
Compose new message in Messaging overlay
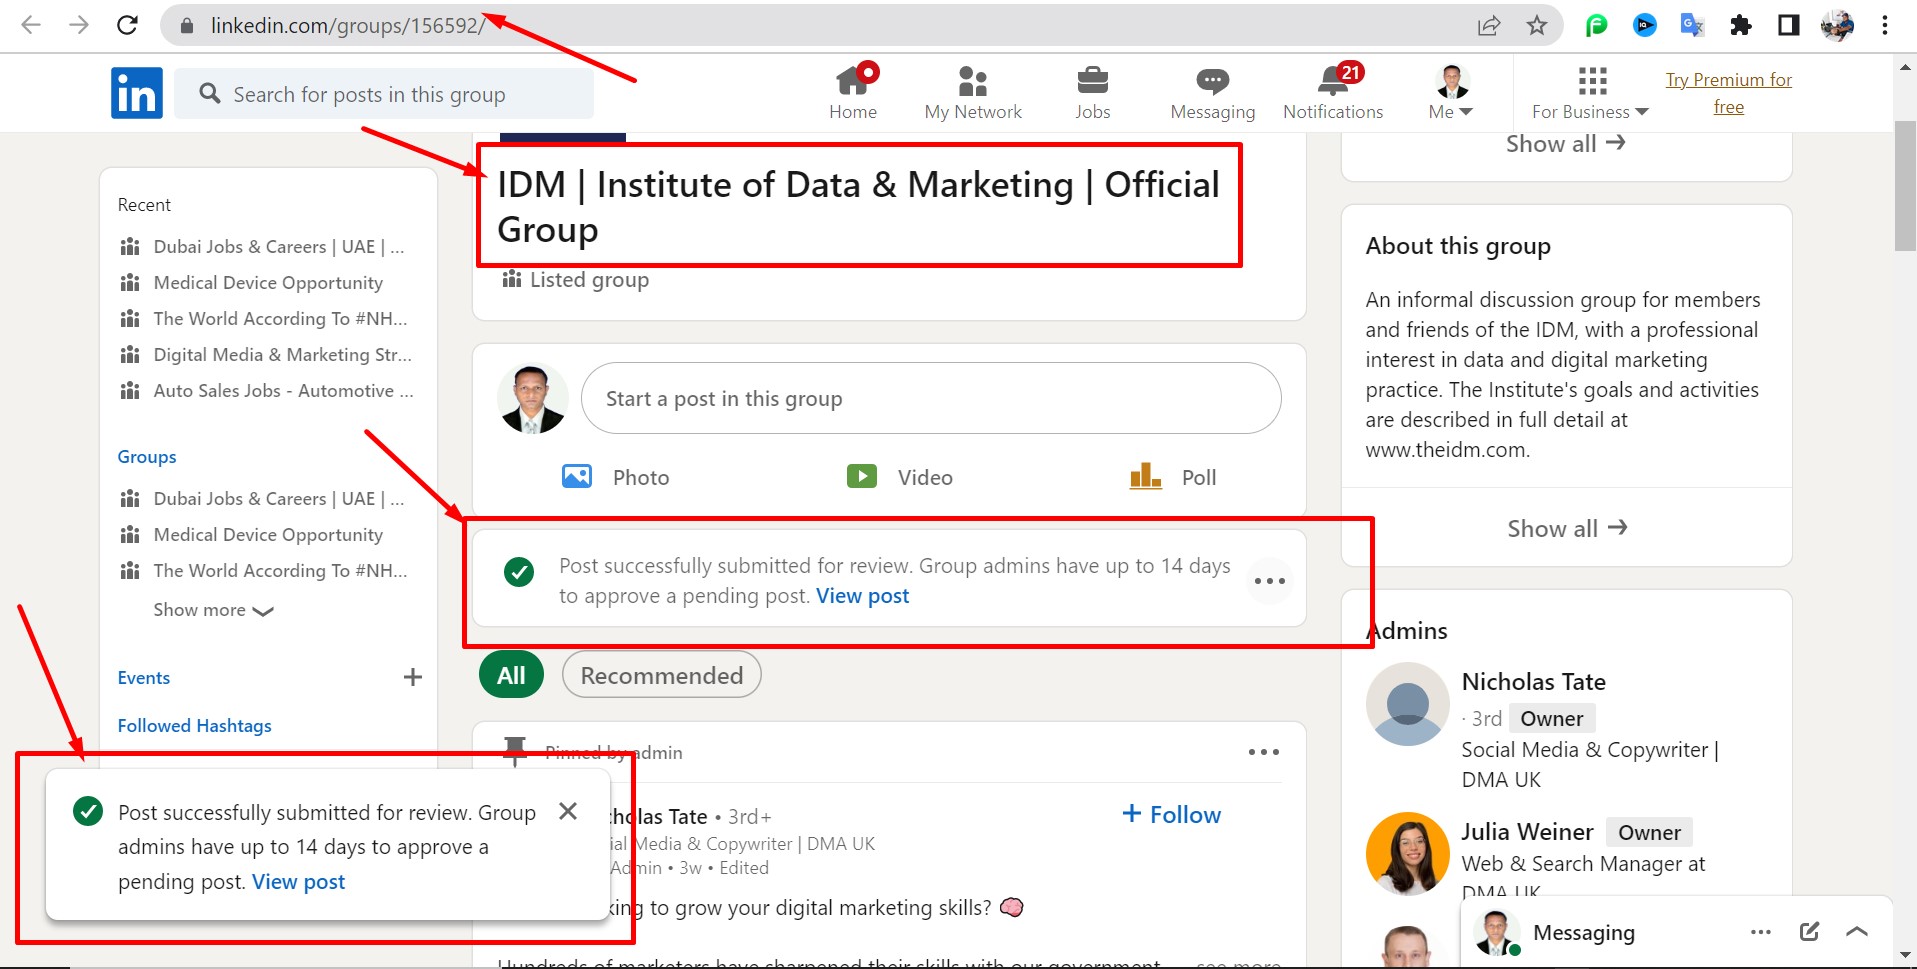[1809, 932]
